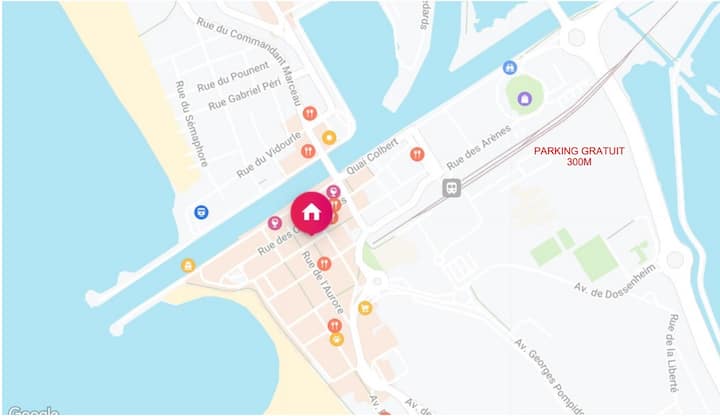Click the PARKING GRATUIT 300M label
This screenshot has width=720, height=416.
(579, 156)
